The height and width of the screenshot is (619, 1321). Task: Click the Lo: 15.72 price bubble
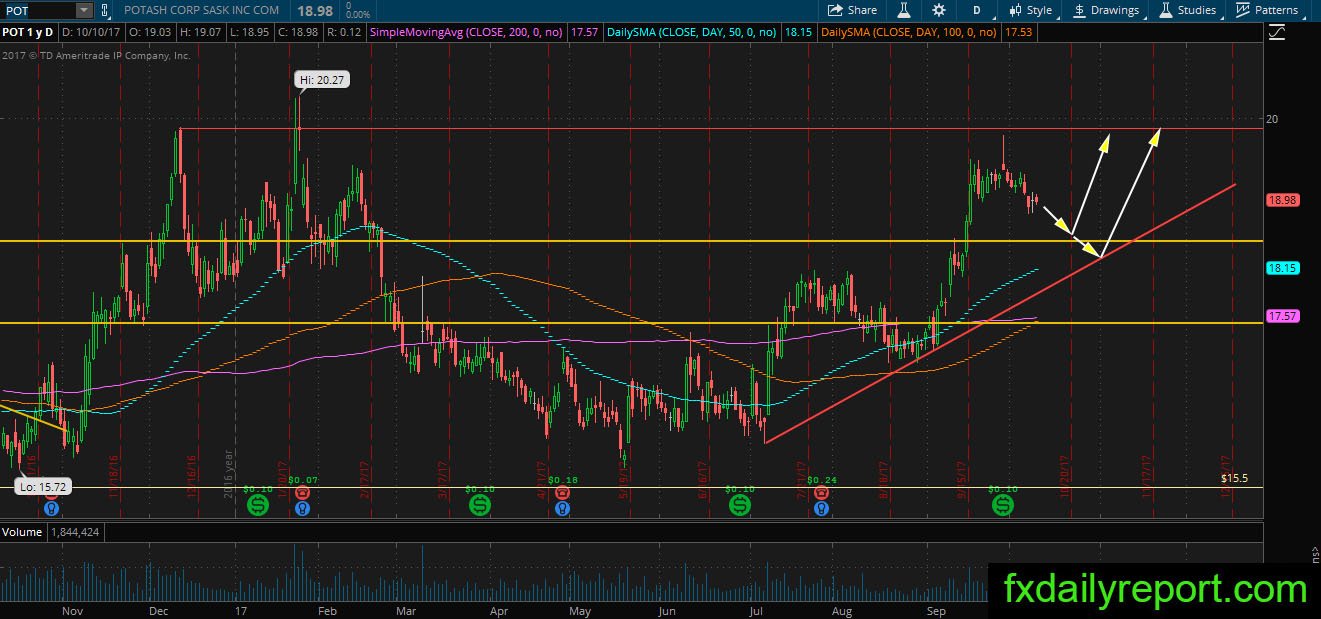(x=41, y=487)
